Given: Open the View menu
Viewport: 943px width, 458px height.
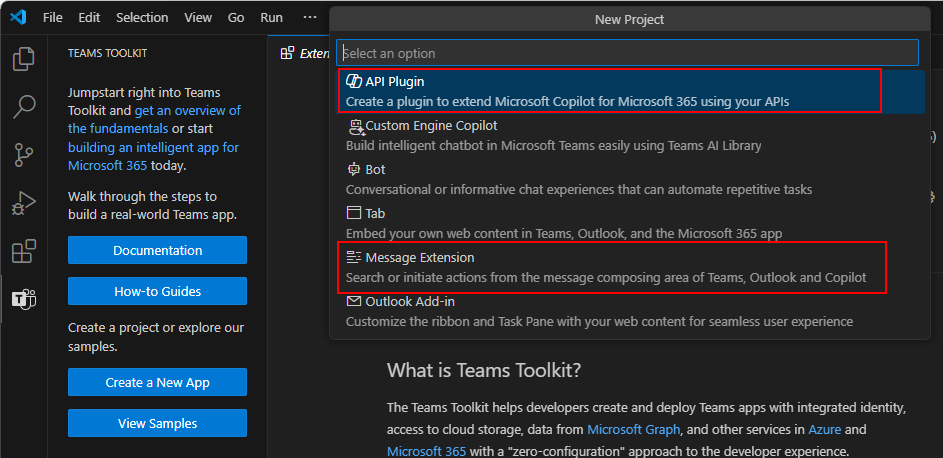Looking at the screenshot, I should [198, 18].
